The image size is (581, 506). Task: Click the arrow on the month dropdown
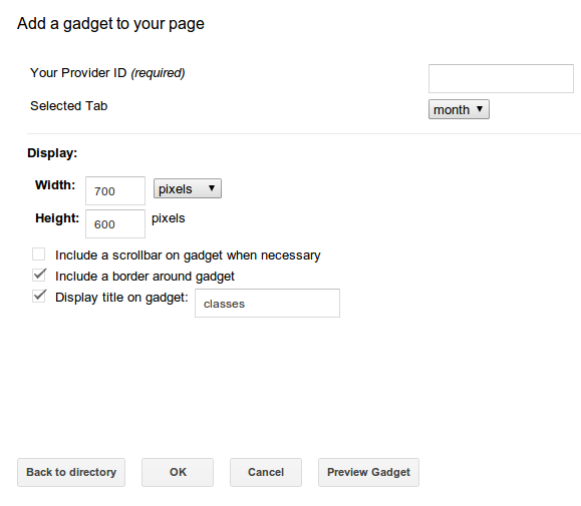pos(480,109)
